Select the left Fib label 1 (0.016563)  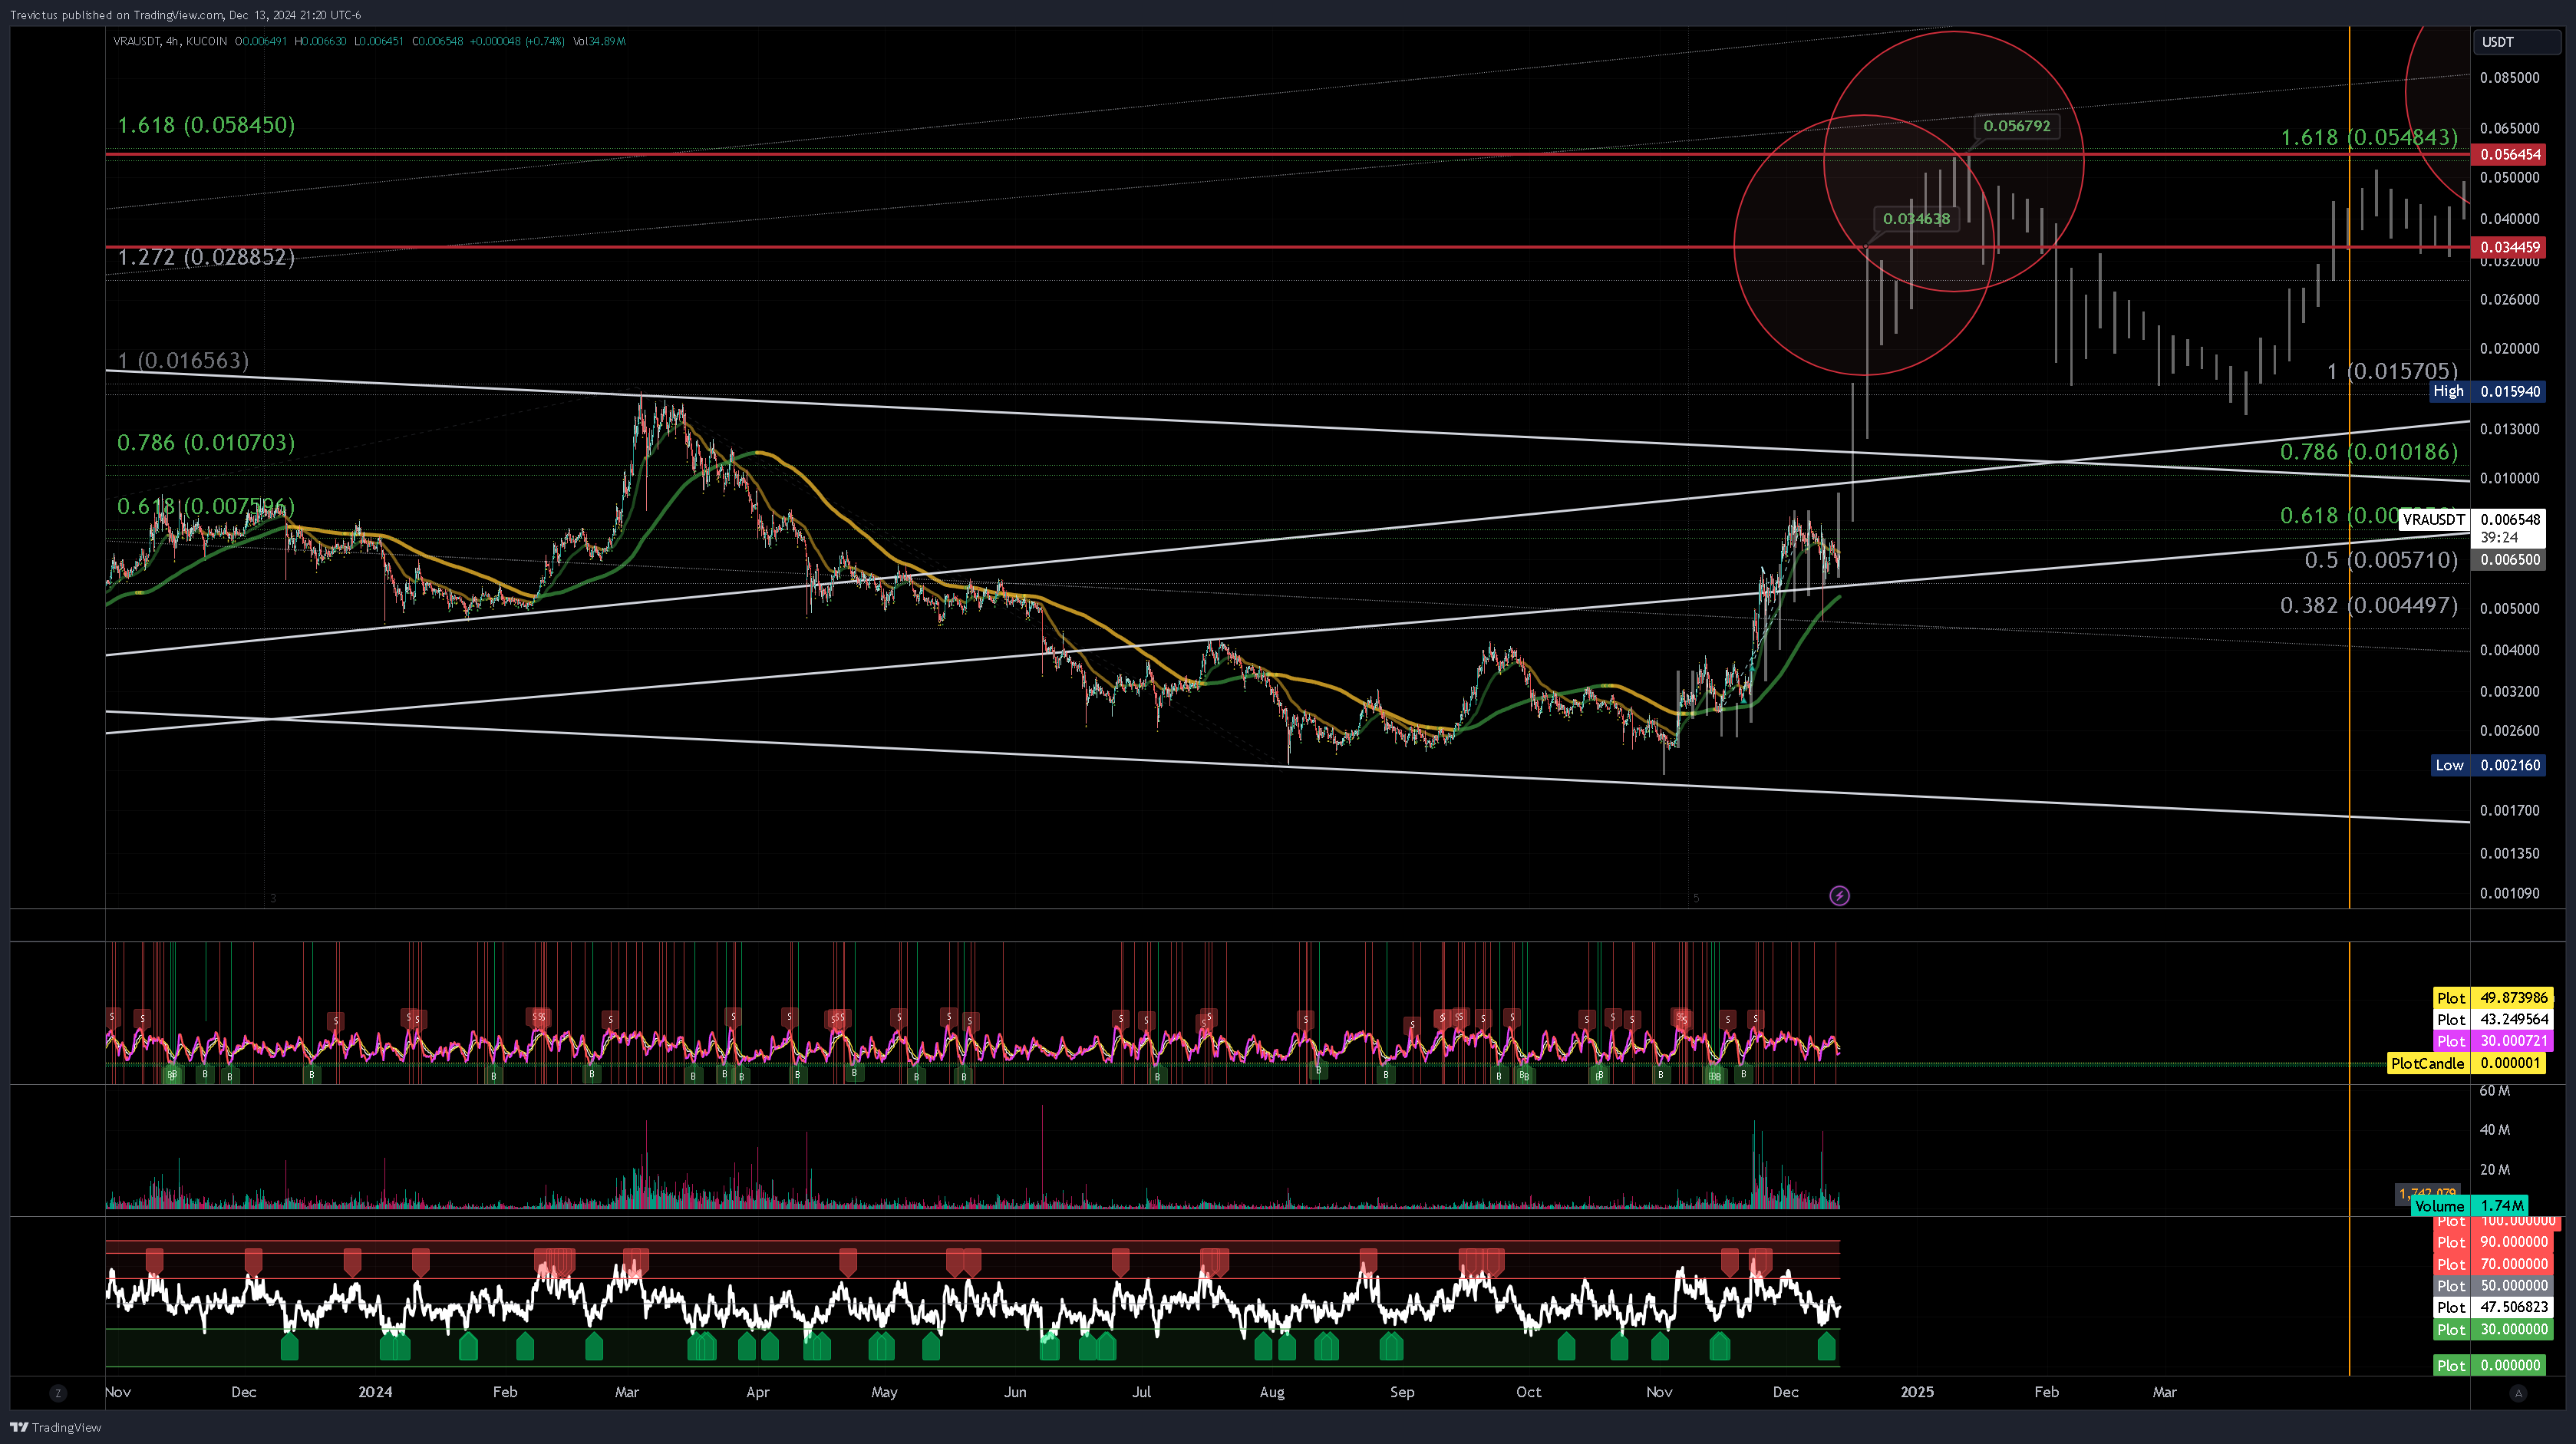(183, 360)
